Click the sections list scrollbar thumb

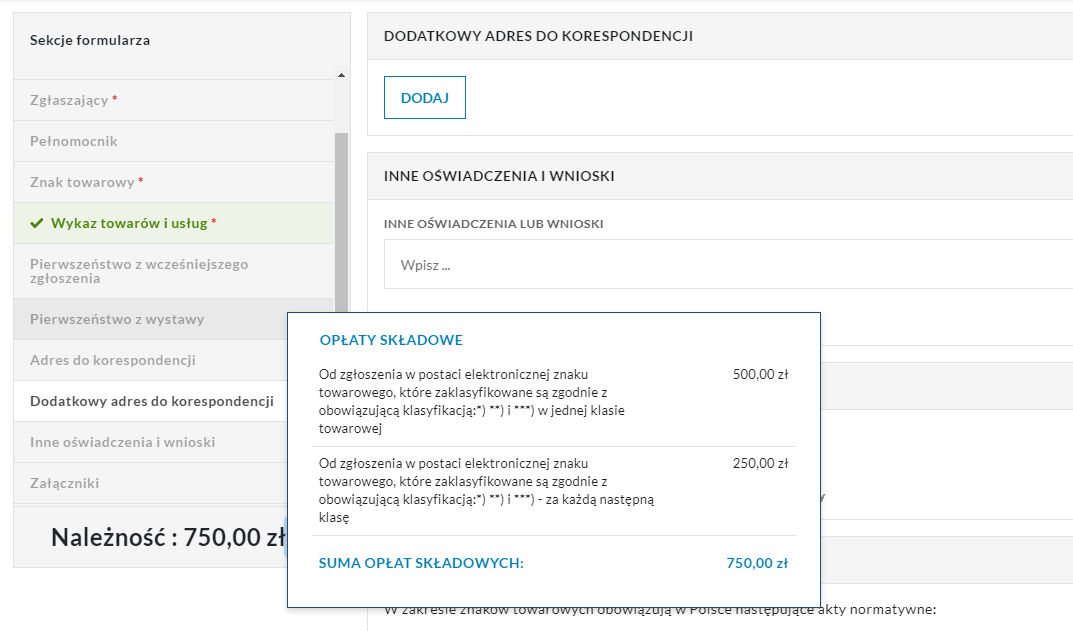coord(341,220)
